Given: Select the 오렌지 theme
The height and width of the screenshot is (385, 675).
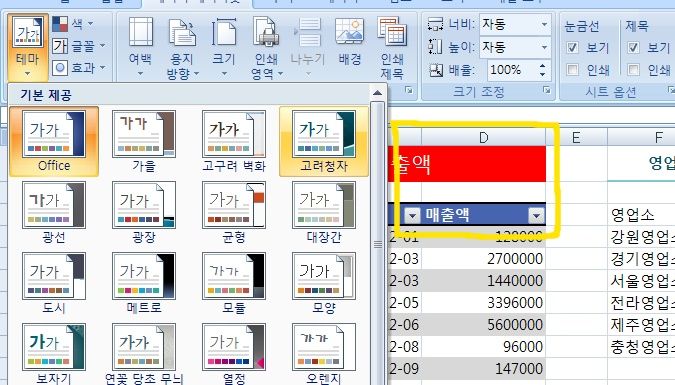Looking at the screenshot, I should [324, 353].
